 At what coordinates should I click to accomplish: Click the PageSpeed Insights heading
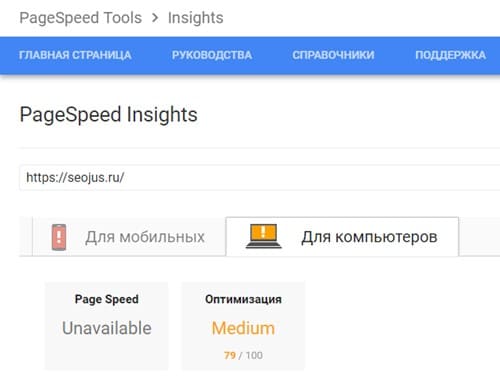(109, 115)
